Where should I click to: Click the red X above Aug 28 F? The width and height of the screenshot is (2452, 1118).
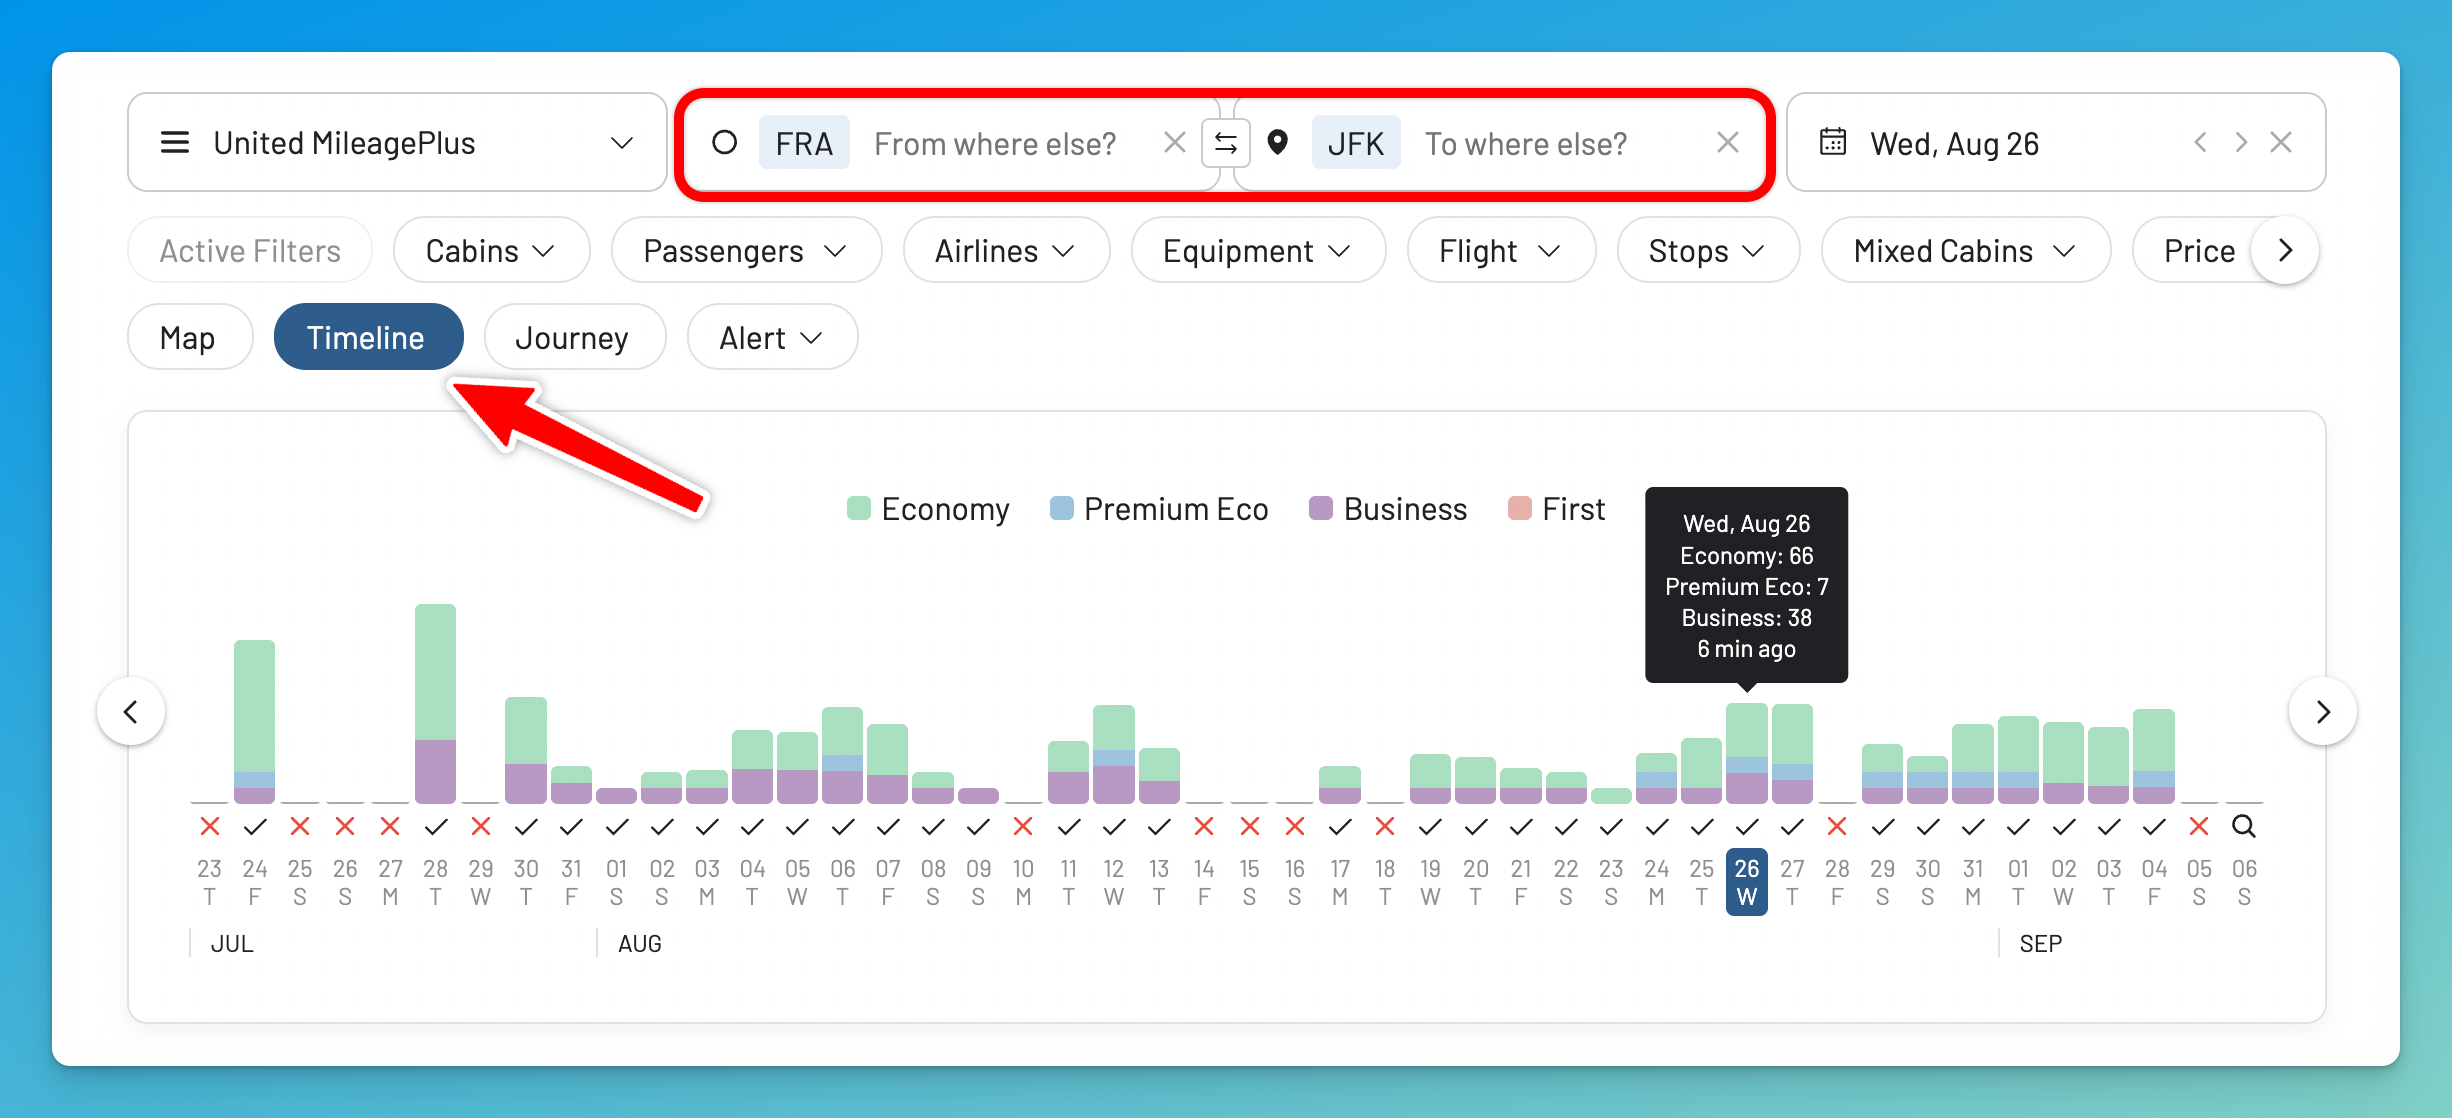click(1837, 826)
